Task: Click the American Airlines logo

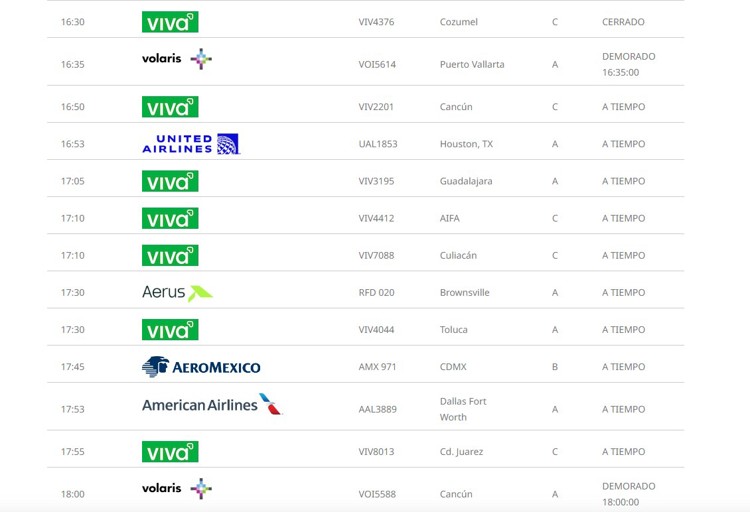Action: pos(212,405)
